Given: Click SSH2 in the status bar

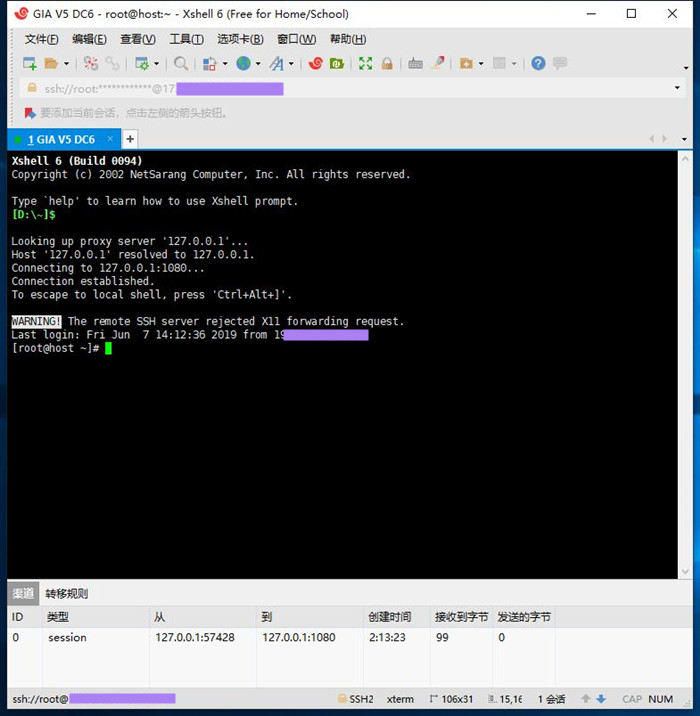Looking at the screenshot, I should [x=356, y=699].
